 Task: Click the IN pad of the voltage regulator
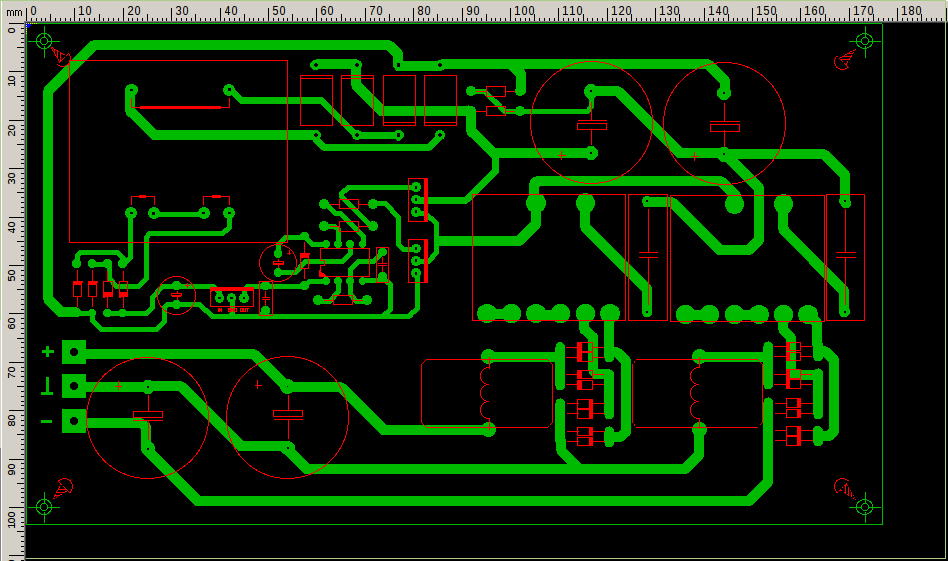[x=219, y=297]
